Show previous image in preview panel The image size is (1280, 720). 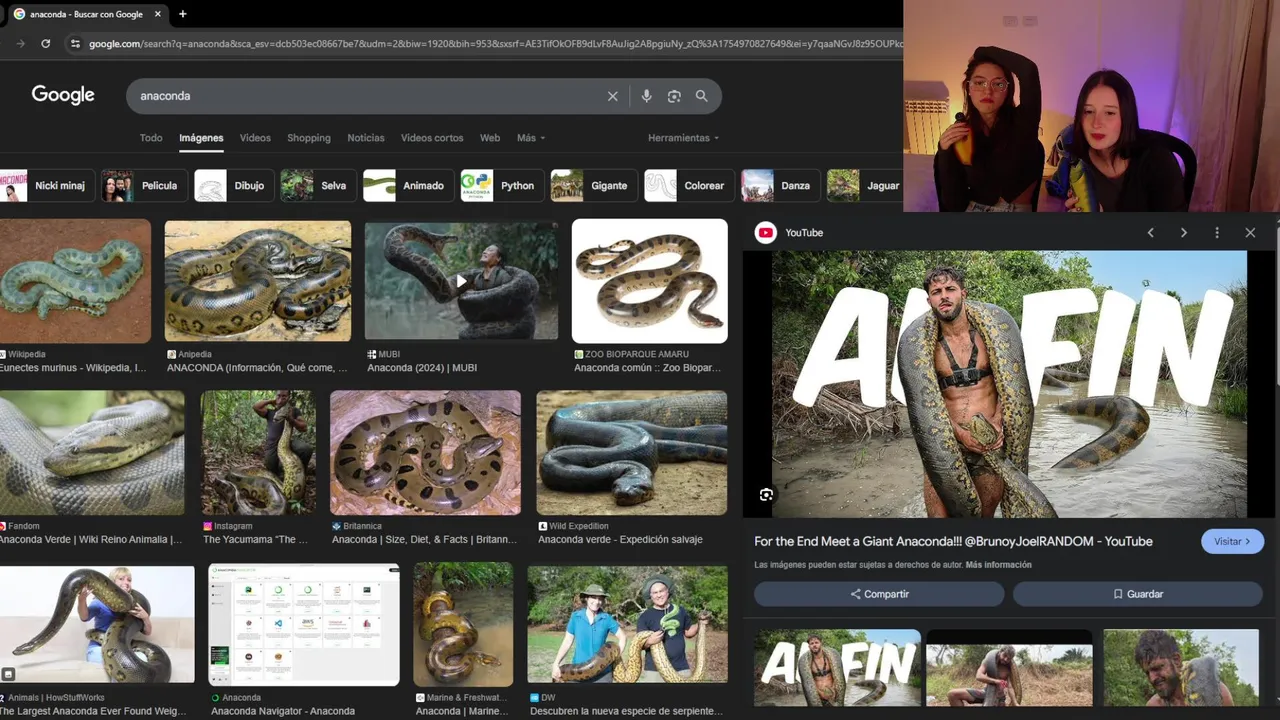(x=1150, y=232)
